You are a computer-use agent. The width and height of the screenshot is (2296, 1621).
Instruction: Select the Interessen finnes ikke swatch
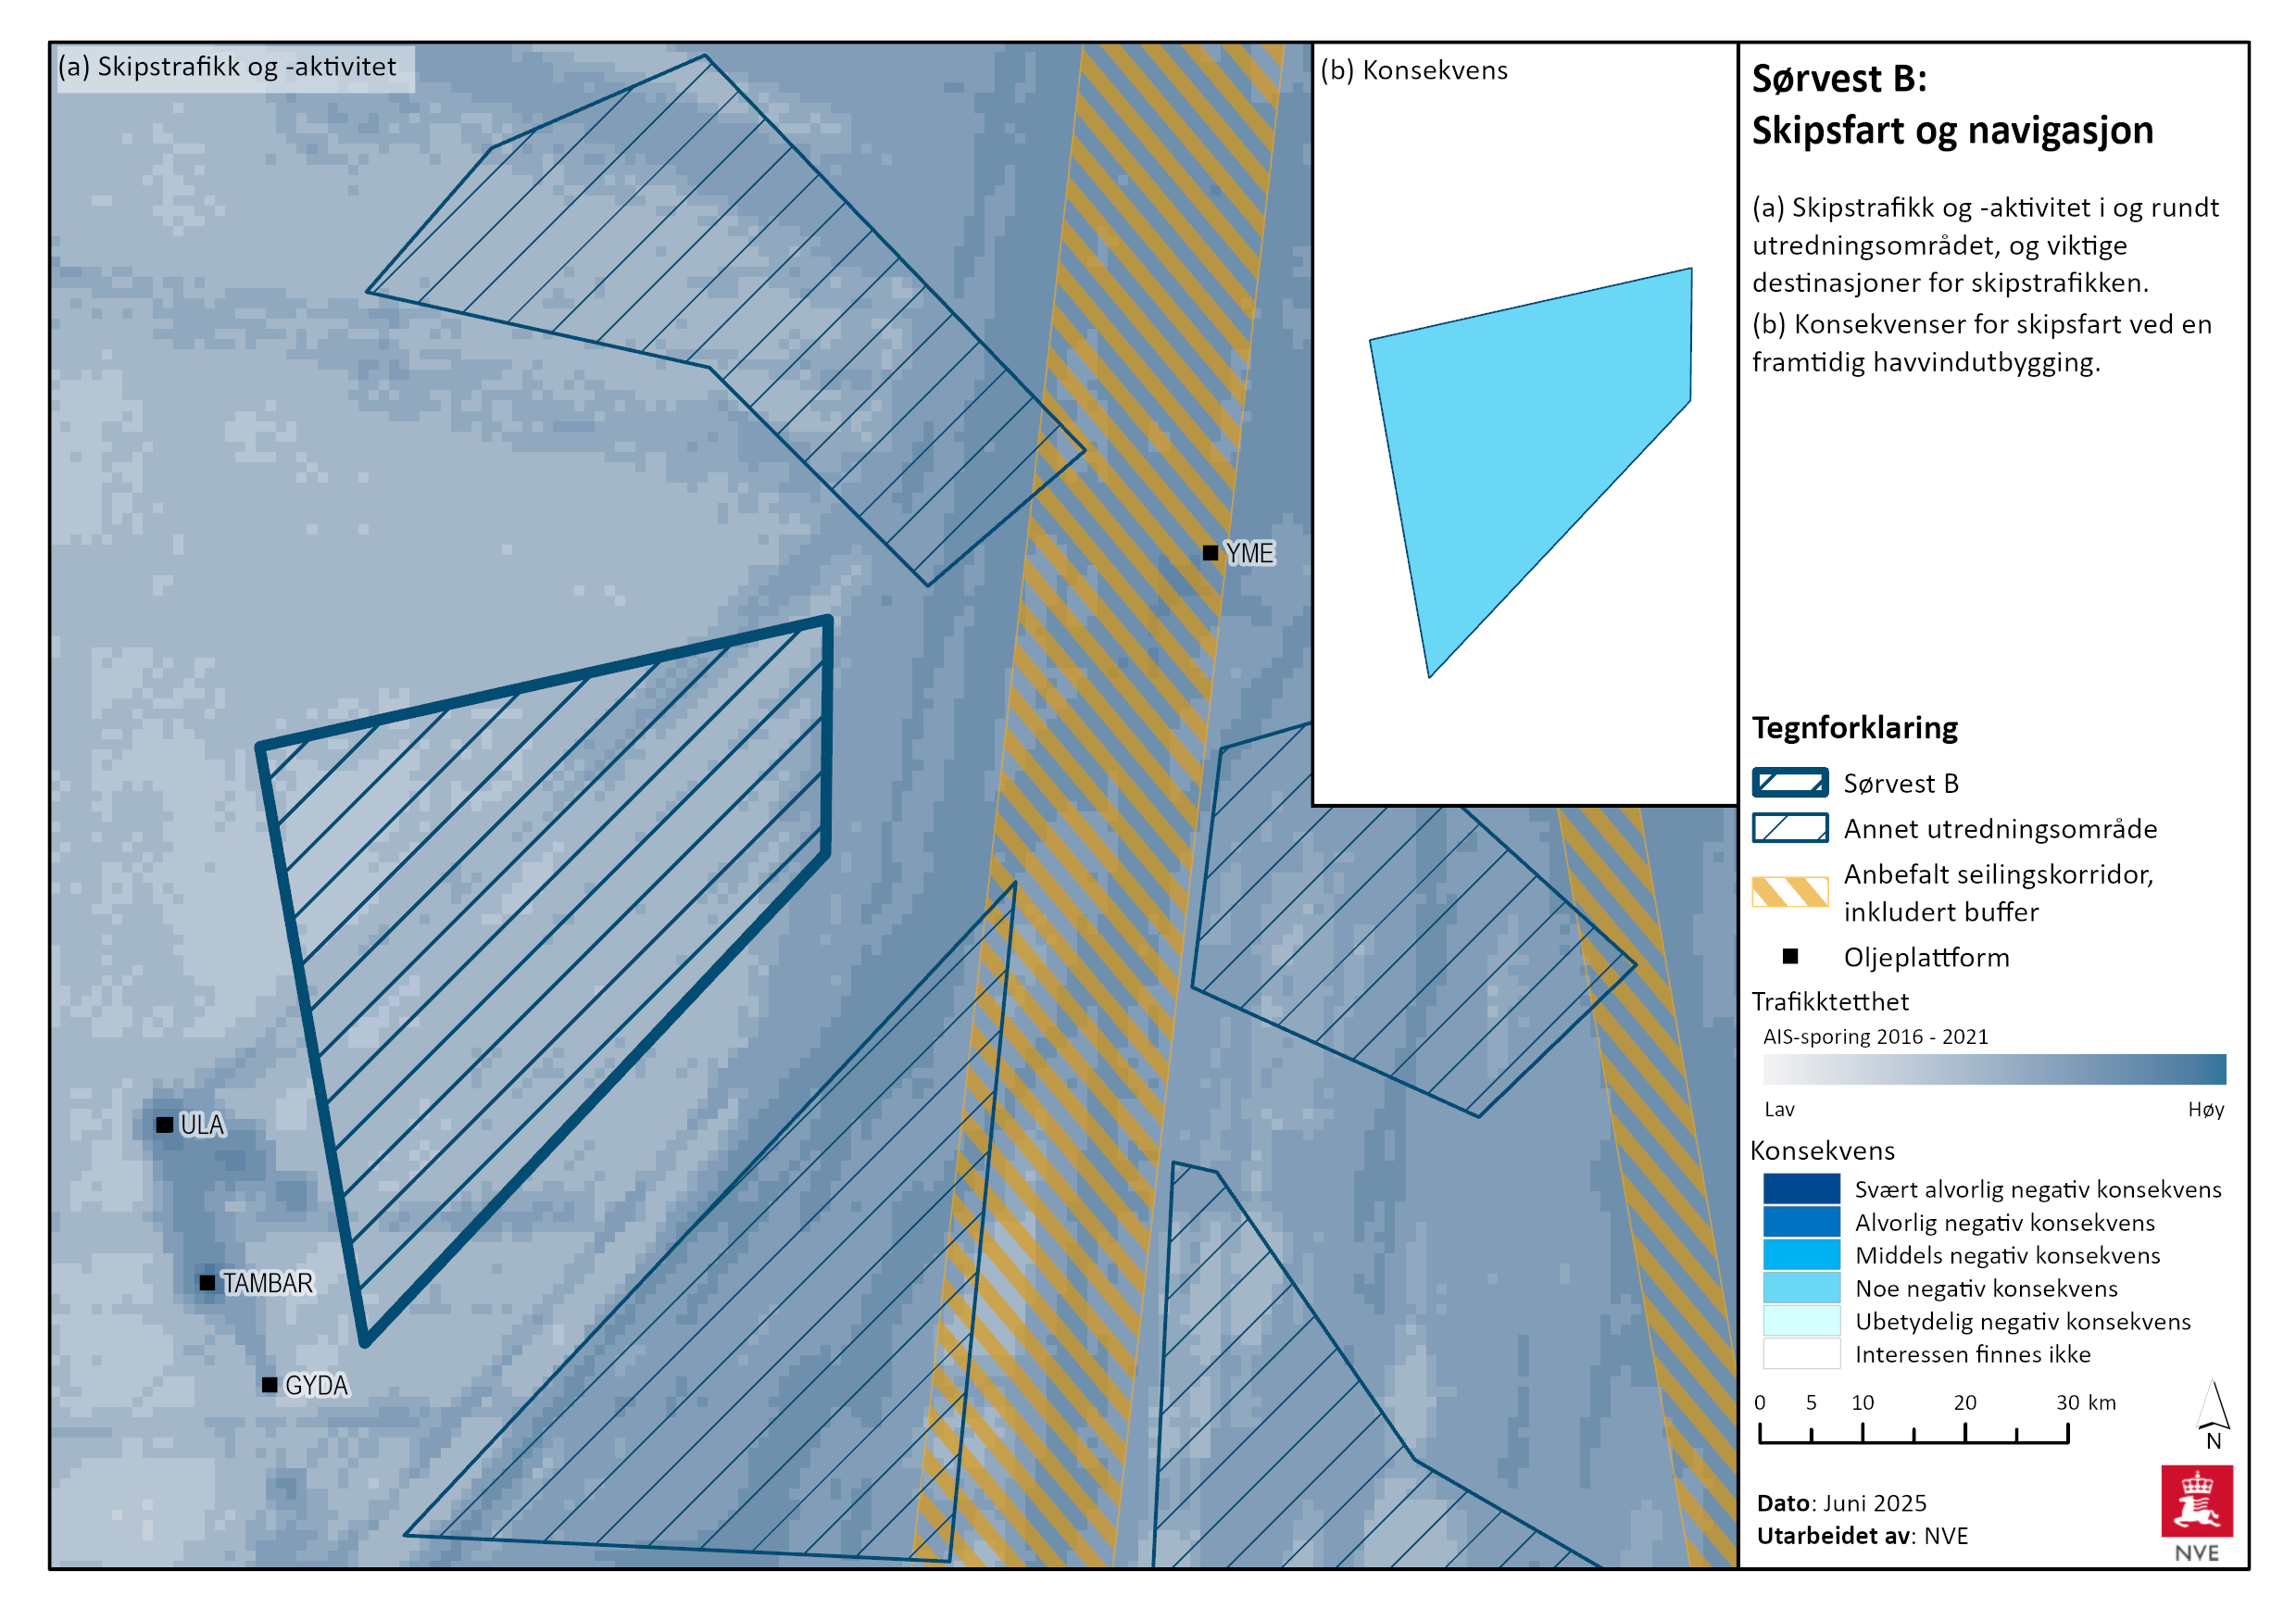(1802, 1354)
